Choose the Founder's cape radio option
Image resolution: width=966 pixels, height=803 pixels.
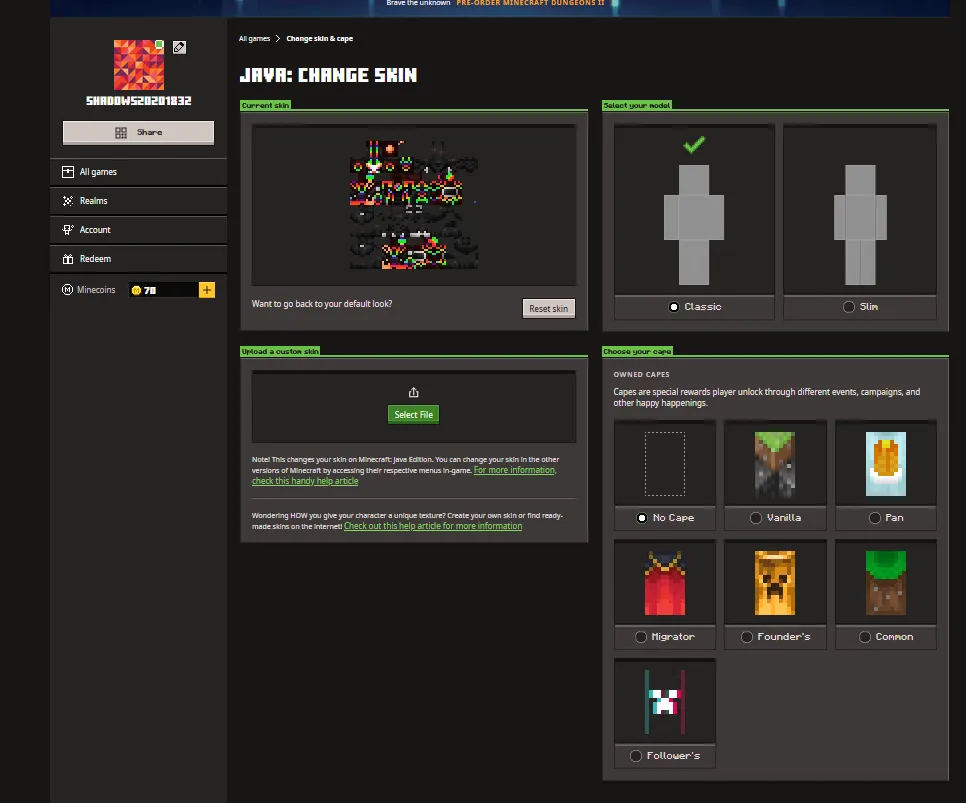[x=747, y=637]
